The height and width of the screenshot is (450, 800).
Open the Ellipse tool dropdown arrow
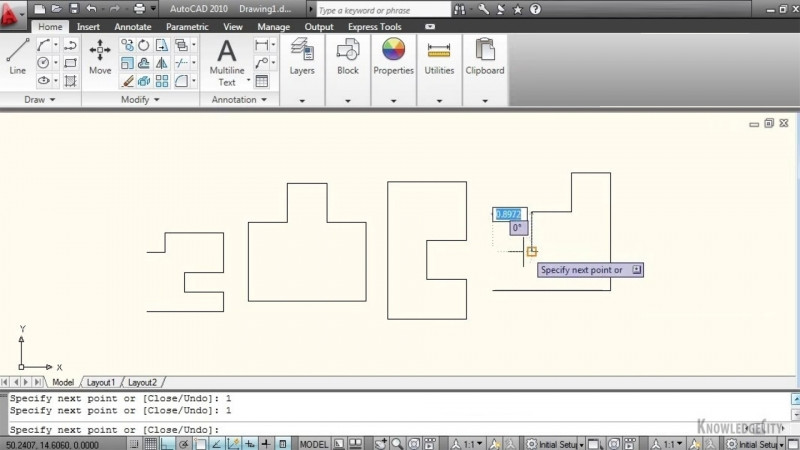pyautogui.click(x=56, y=81)
